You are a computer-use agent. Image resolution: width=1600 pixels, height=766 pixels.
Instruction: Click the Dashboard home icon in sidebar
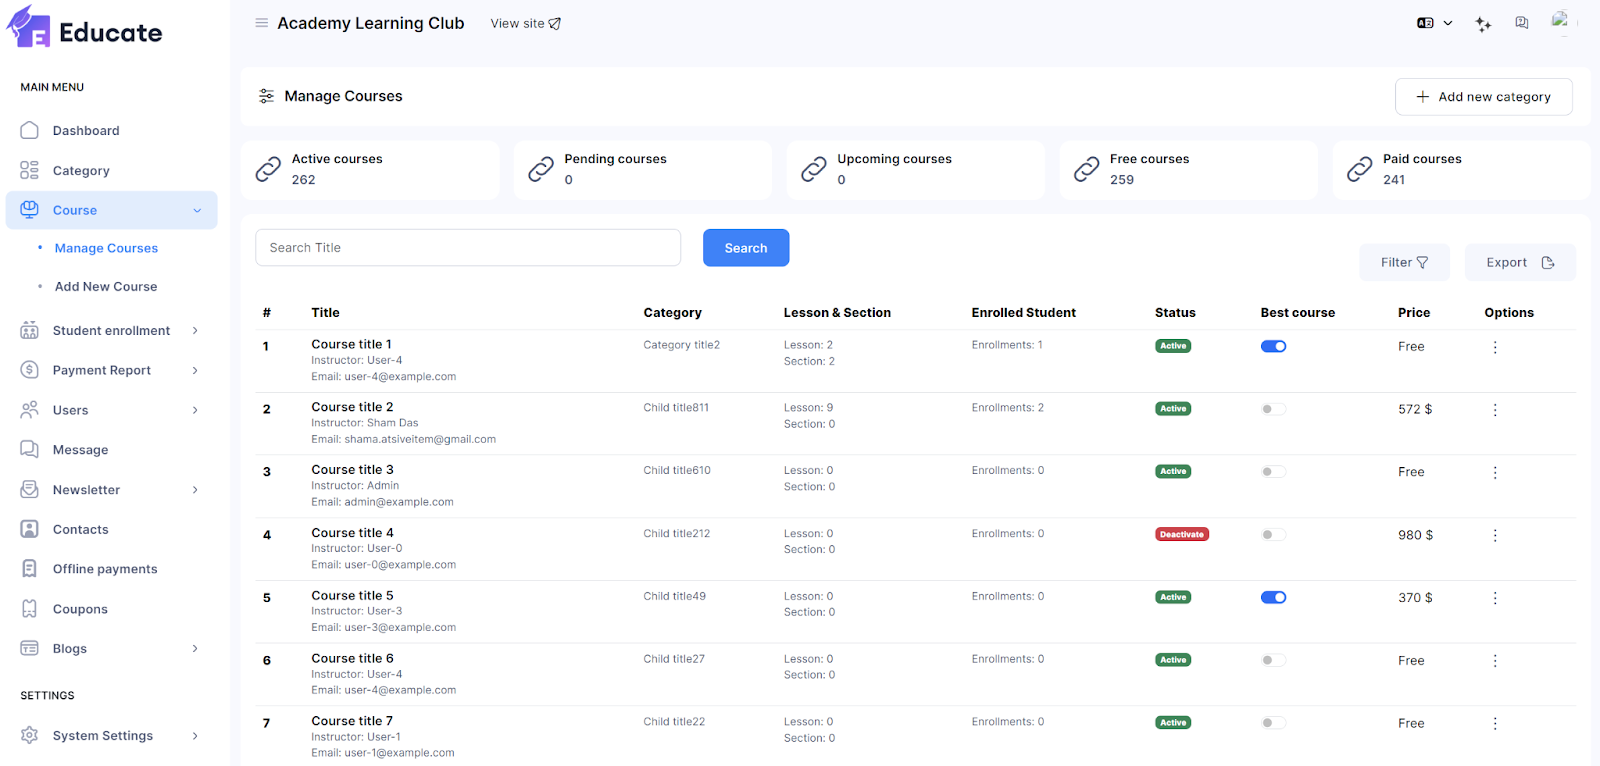click(x=30, y=131)
